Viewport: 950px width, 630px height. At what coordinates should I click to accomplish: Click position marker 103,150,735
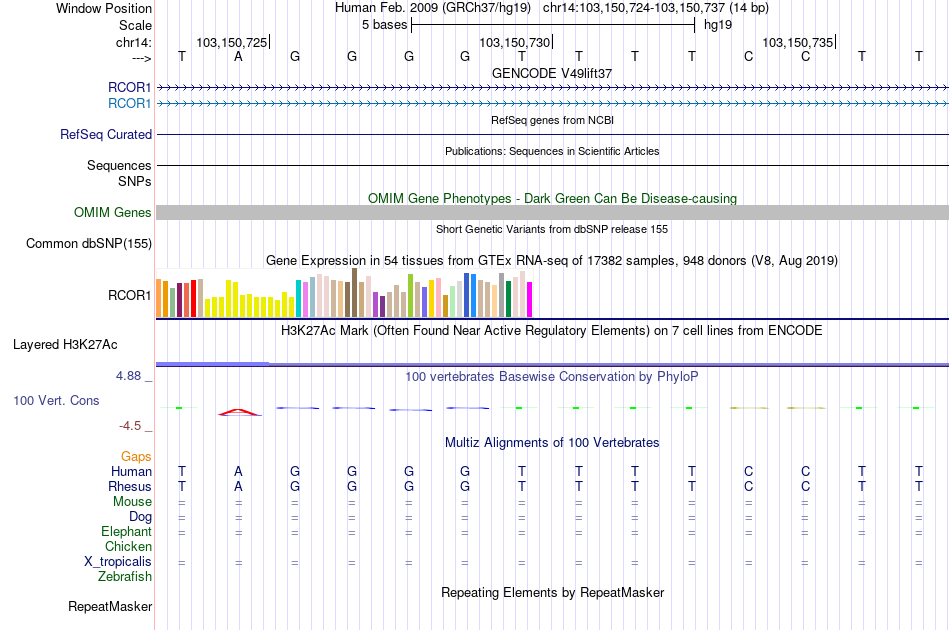pos(797,42)
